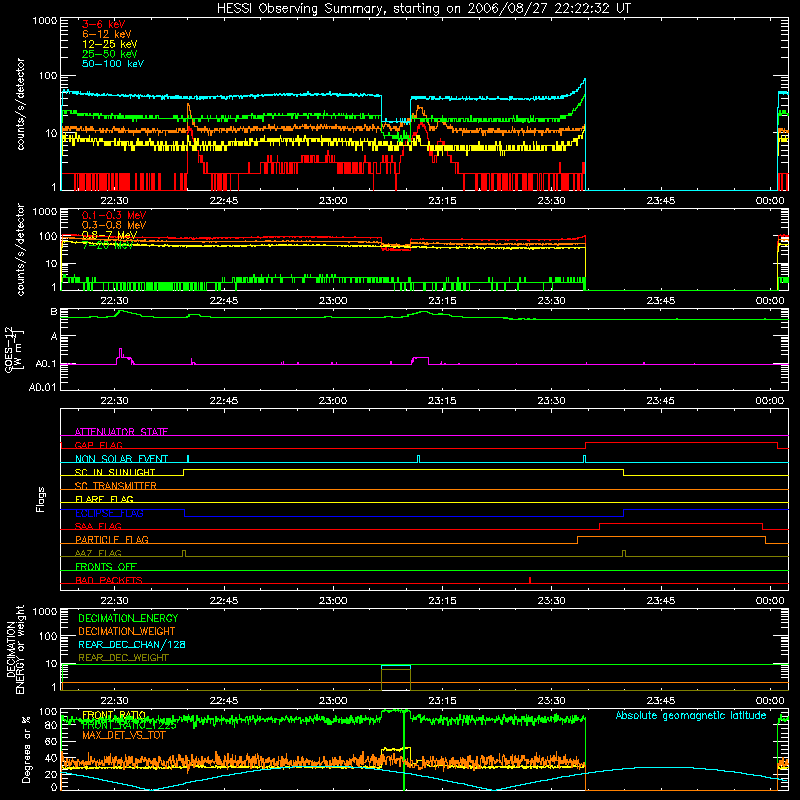800x800 pixels.
Task: Click the REAR_DEC_WEIGHT legend label
Action: 123,658
